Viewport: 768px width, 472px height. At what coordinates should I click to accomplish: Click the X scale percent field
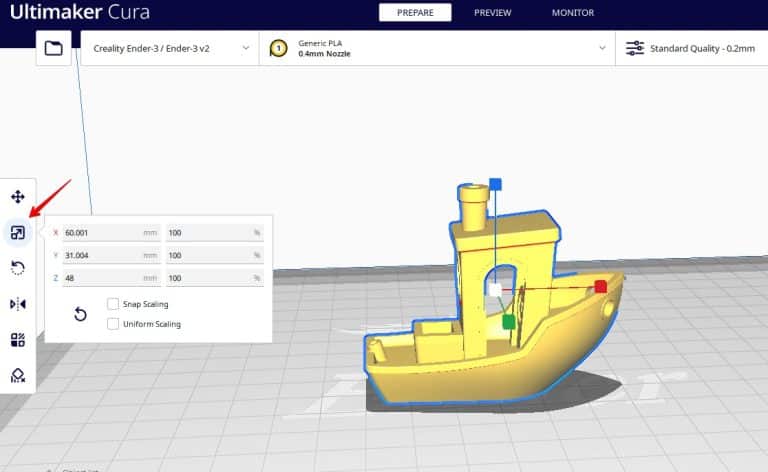click(215, 233)
